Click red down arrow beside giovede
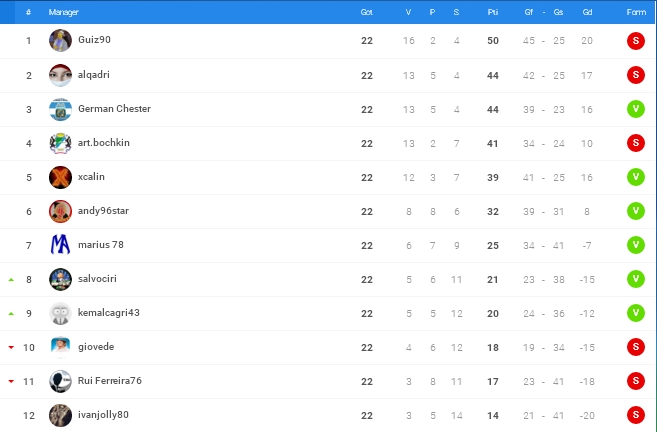657x432 pixels. pos(11,347)
